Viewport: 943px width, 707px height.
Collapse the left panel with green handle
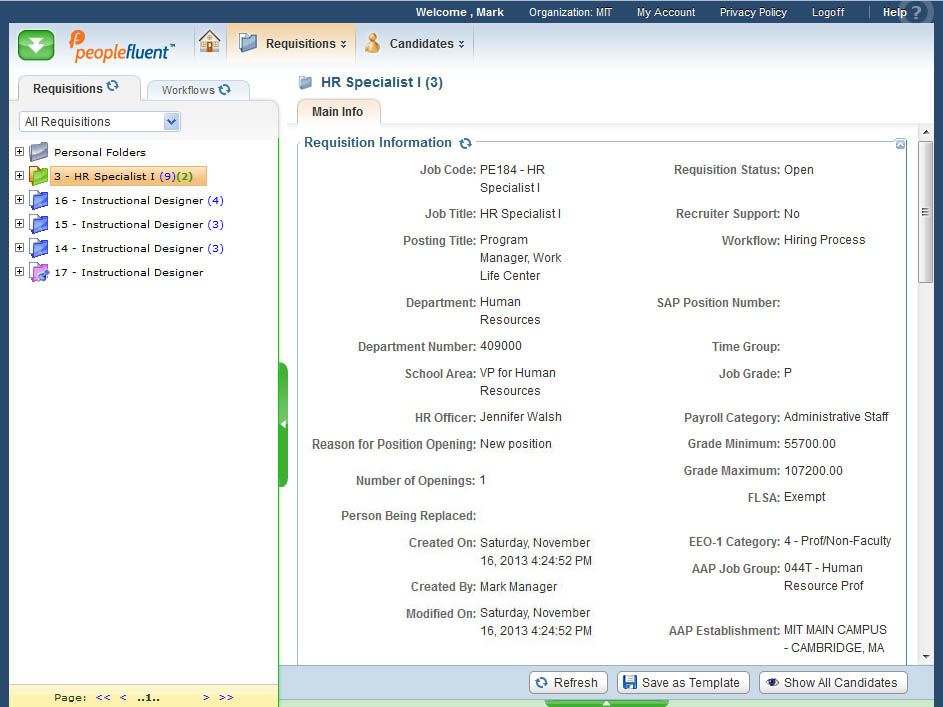click(283, 424)
